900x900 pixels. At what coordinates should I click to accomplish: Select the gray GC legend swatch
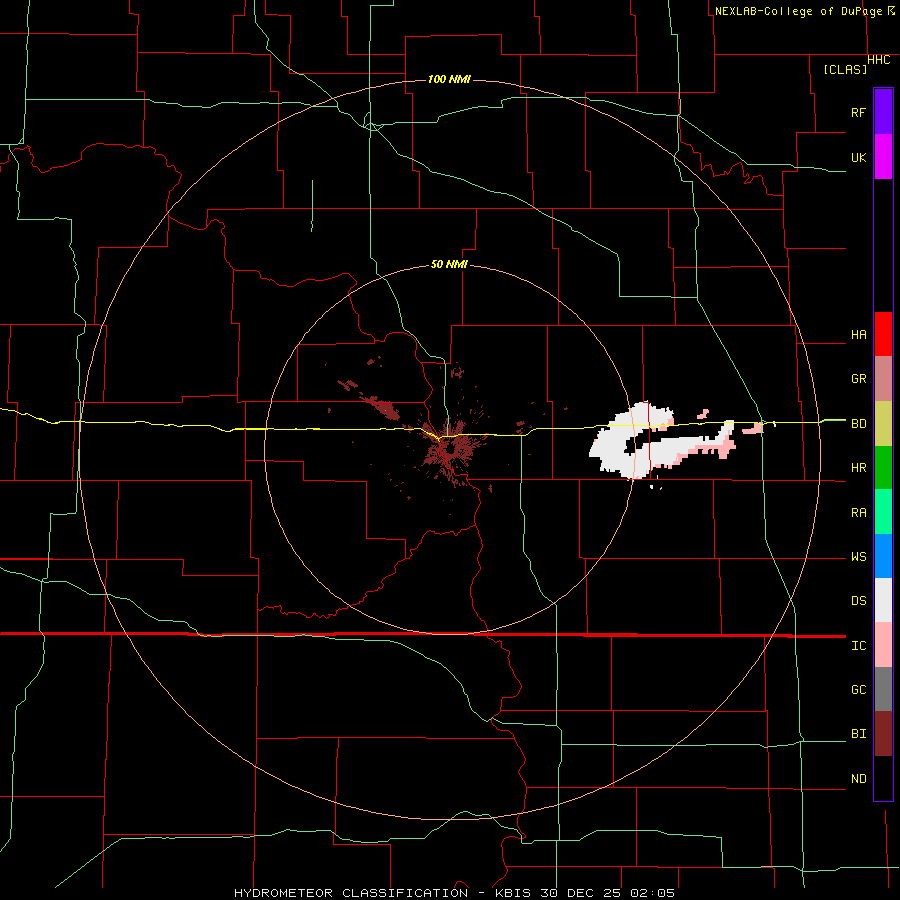883,689
